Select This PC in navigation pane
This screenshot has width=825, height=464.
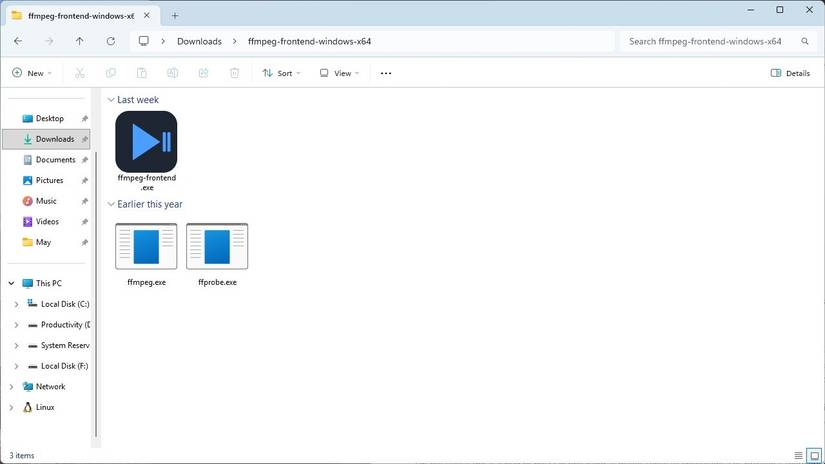(48, 283)
